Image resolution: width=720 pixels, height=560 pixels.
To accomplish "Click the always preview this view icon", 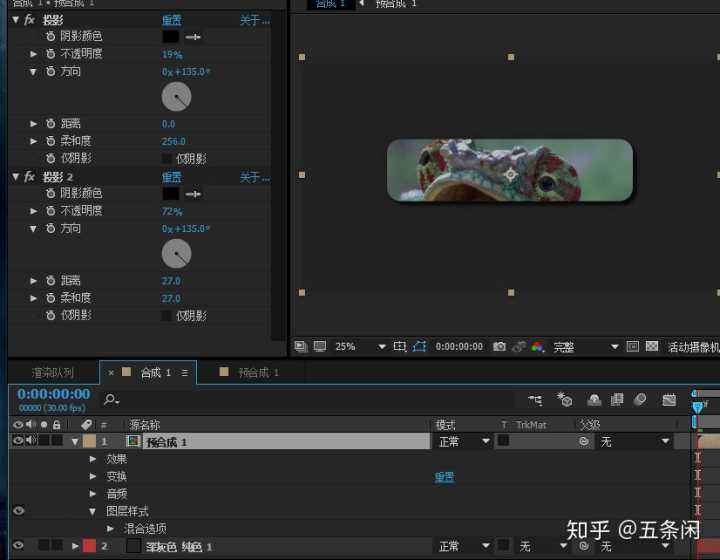I will (x=301, y=346).
